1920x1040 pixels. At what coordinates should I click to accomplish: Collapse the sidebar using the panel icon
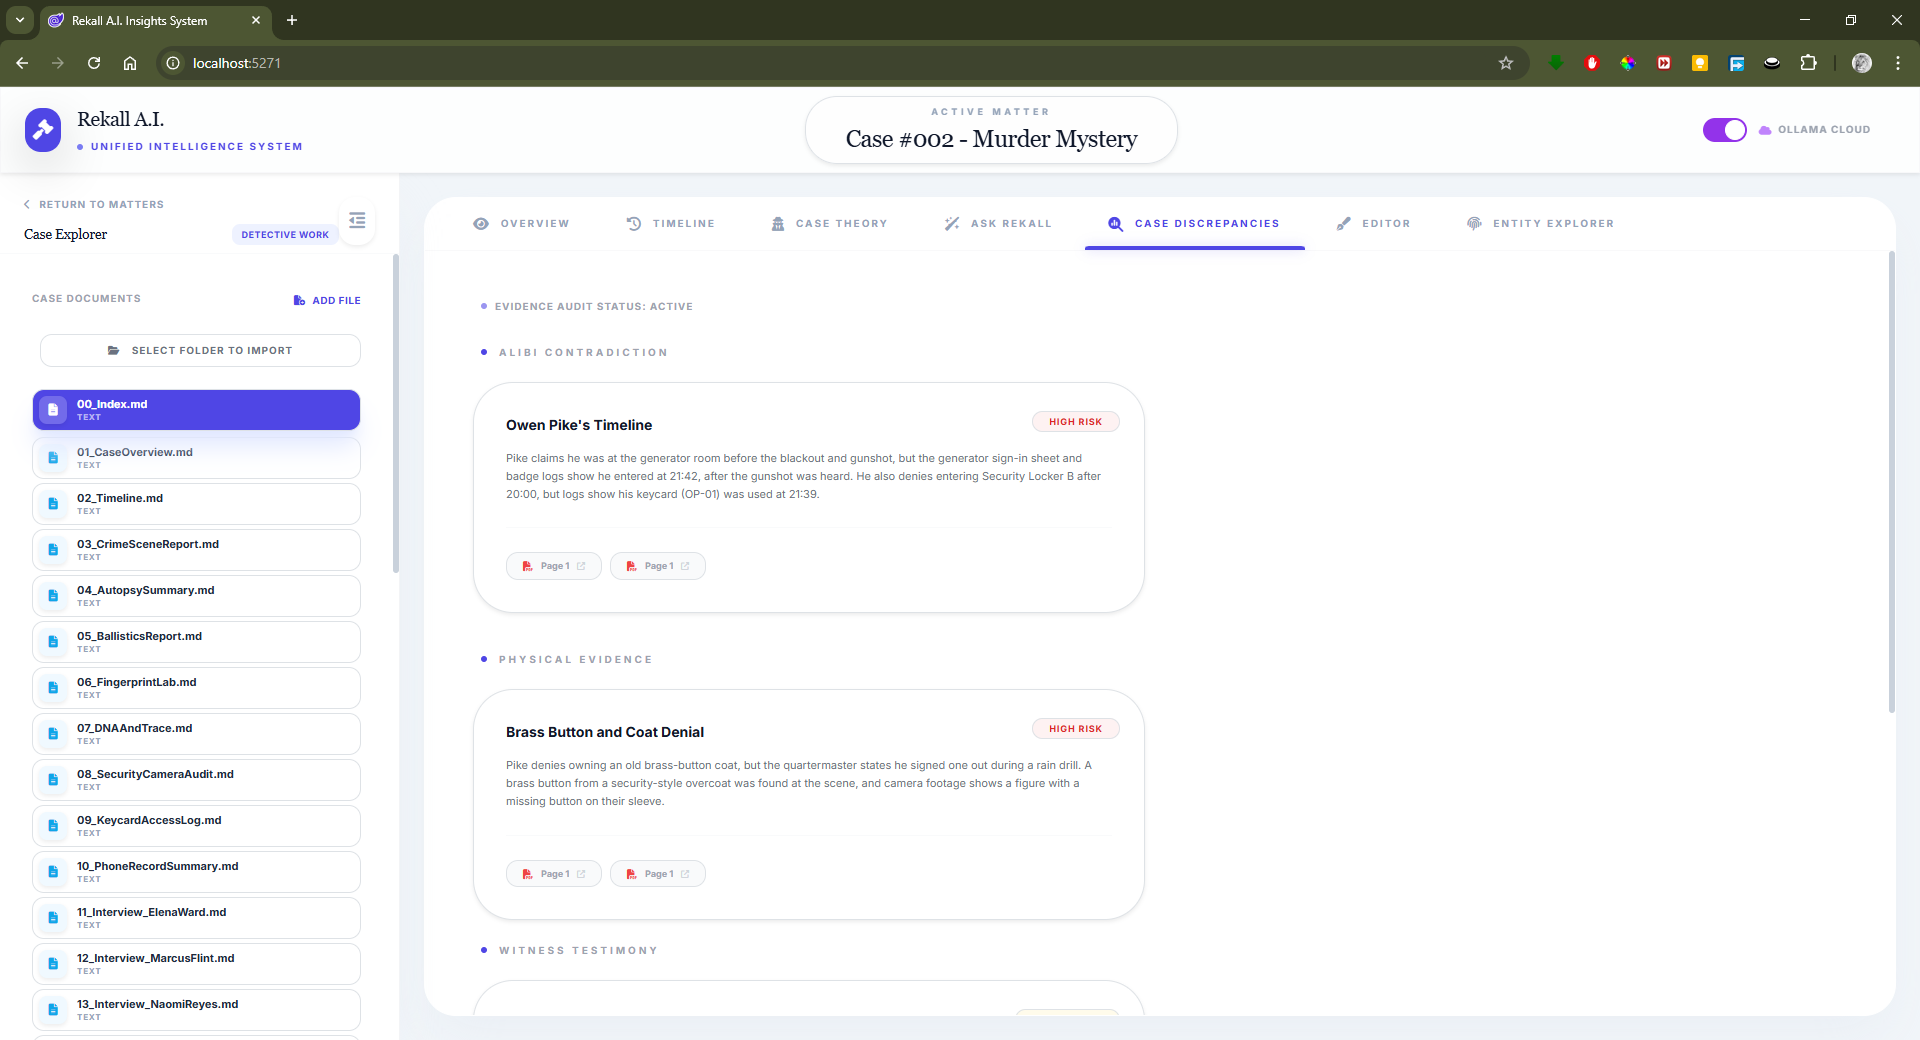(357, 221)
